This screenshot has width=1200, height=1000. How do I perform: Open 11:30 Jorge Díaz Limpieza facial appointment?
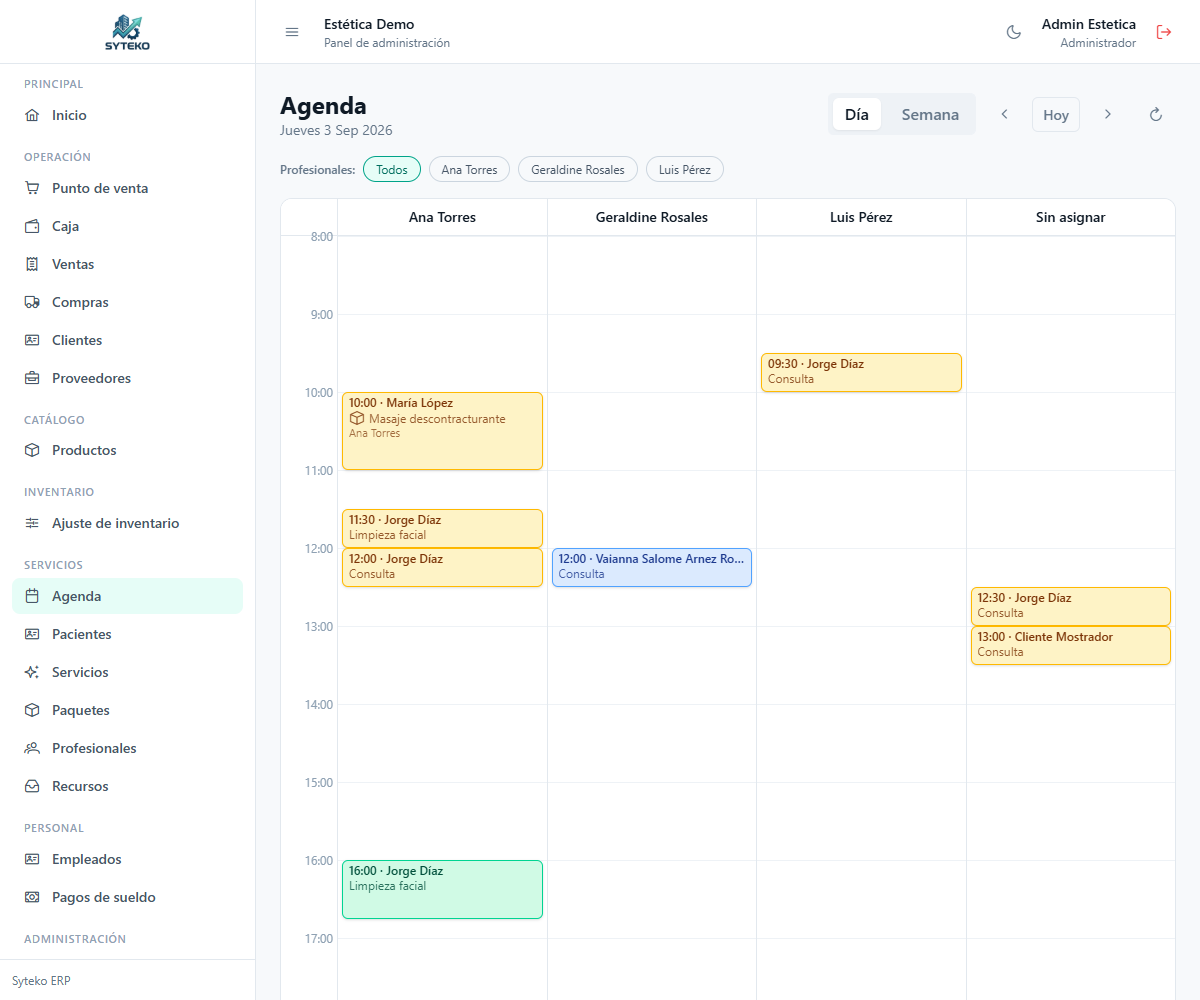442,528
